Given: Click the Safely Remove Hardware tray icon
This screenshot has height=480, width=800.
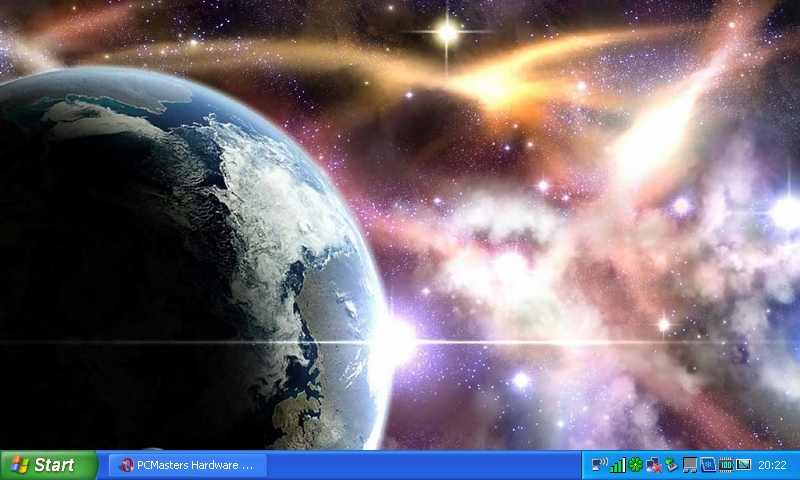Looking at the screenshot, I should point(671,465).
